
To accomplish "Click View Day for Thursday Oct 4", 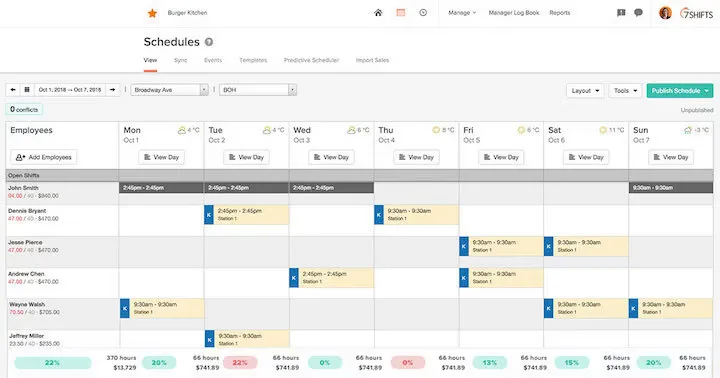I will (x=416, y=157).
